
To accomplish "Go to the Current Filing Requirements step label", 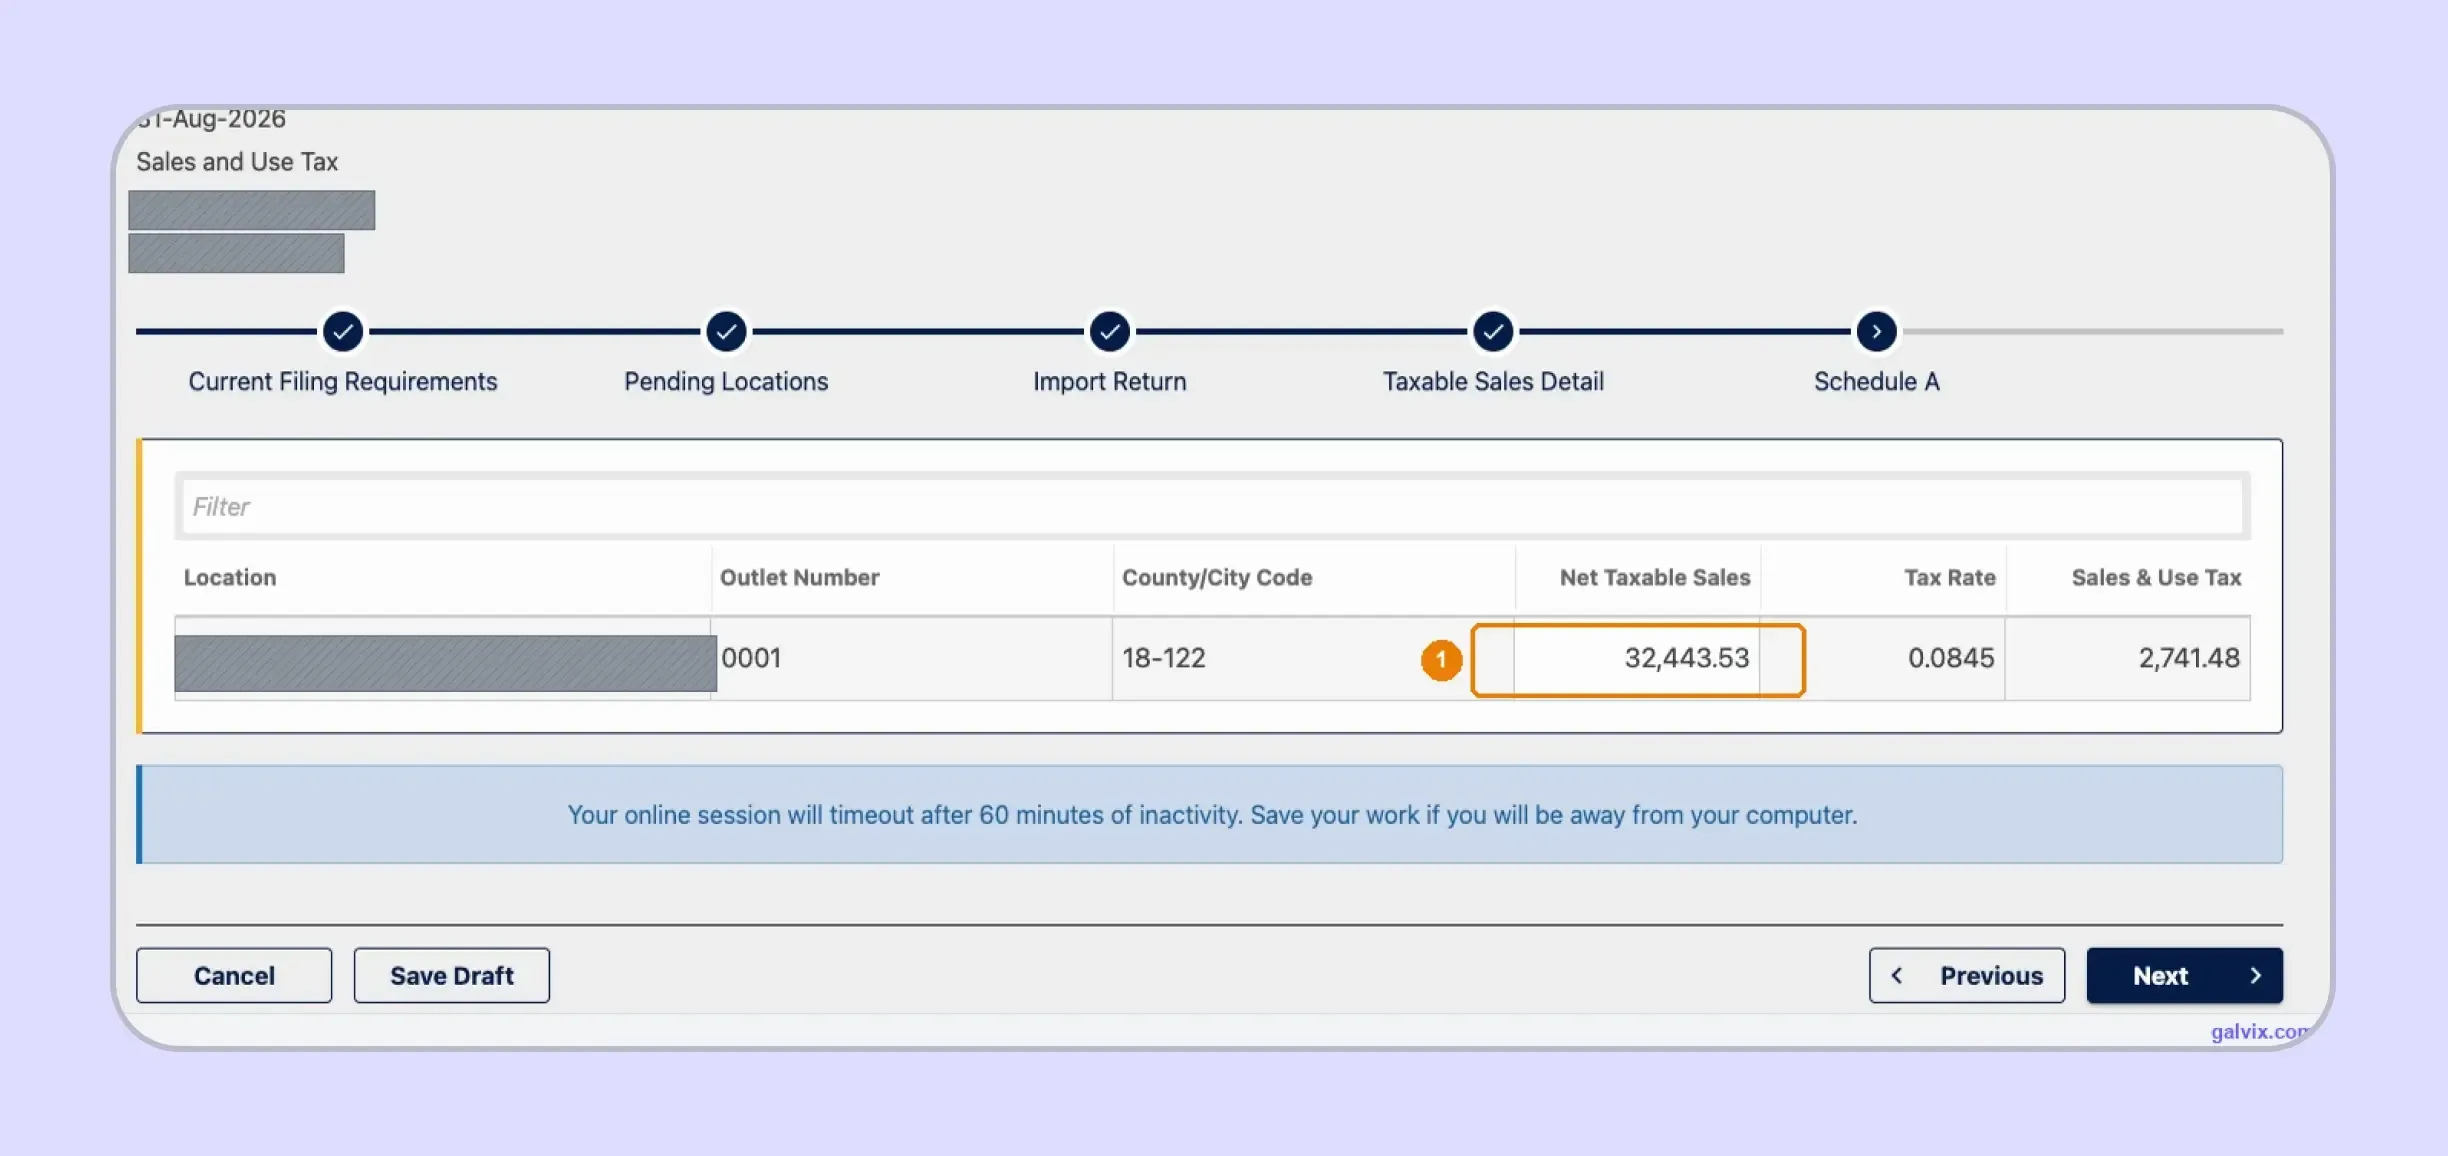I will [342, 381].
